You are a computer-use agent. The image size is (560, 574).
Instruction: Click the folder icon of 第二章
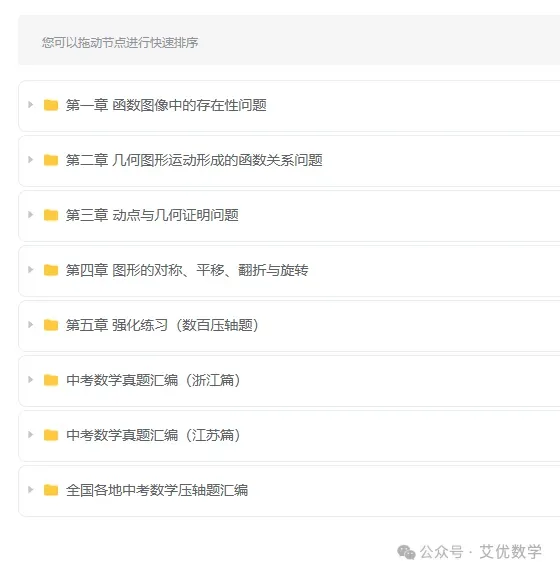51,160
